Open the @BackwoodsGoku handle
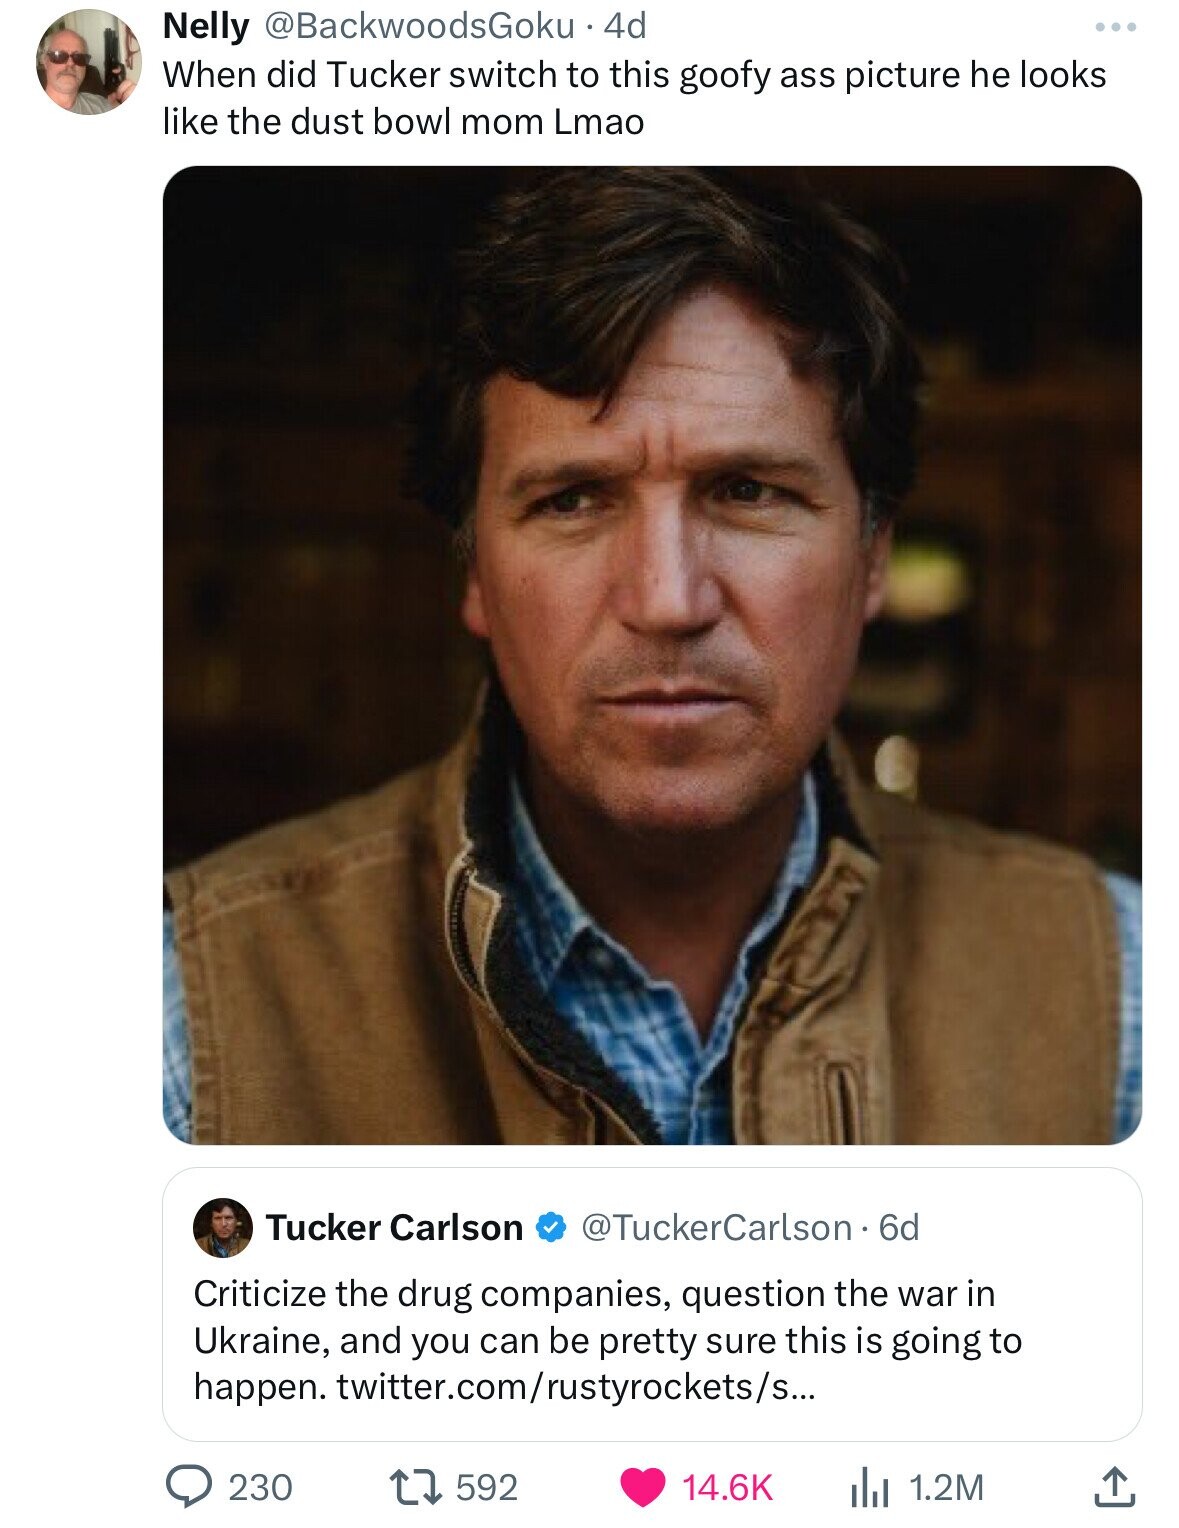 click(418, 26)
